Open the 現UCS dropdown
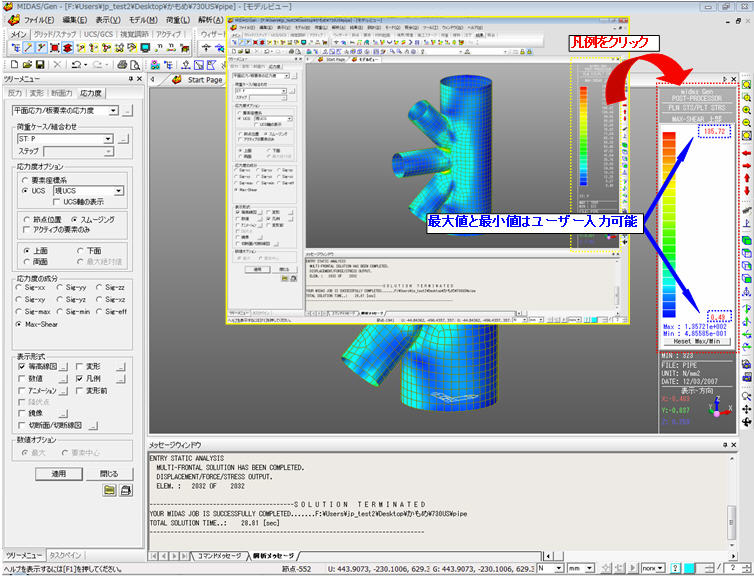 click(x=118, y=191)
